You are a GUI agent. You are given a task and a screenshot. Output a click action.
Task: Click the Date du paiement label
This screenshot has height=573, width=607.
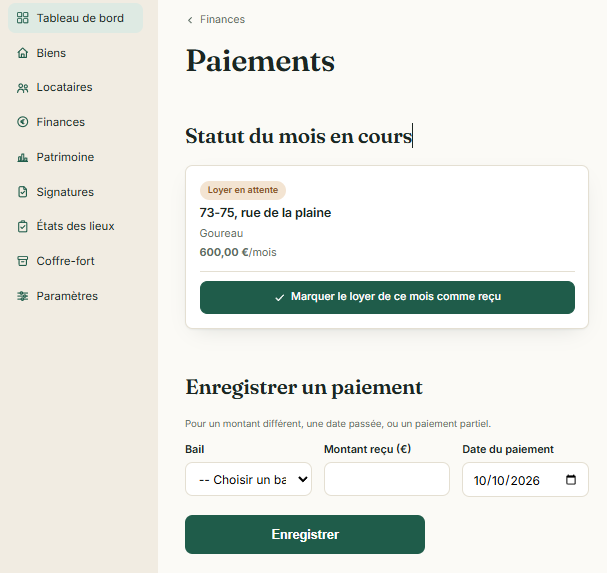(508, 449)
